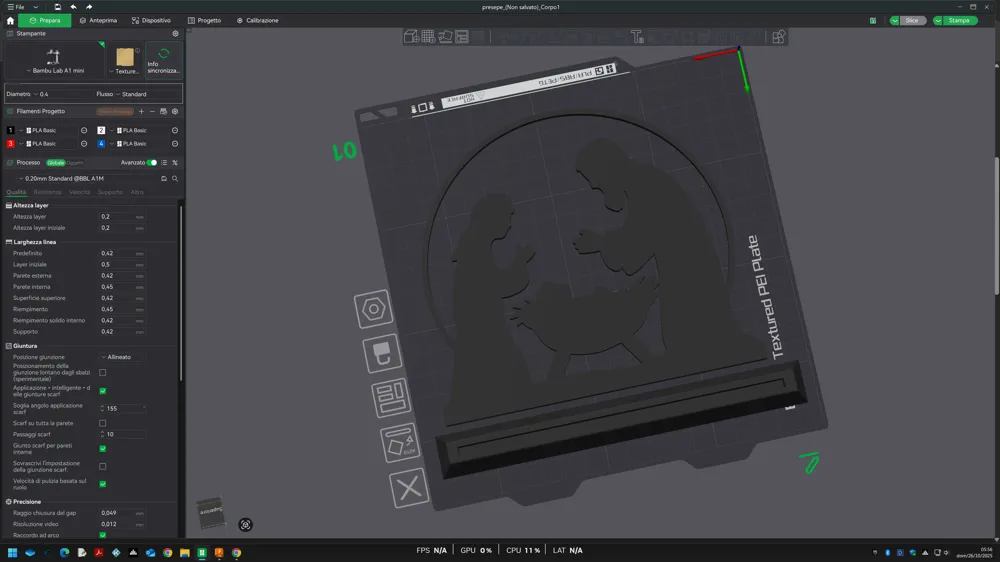Click the Stampa print button
Image resolution: width=1000 pixels, height=562 pixels.
[959, 20]
